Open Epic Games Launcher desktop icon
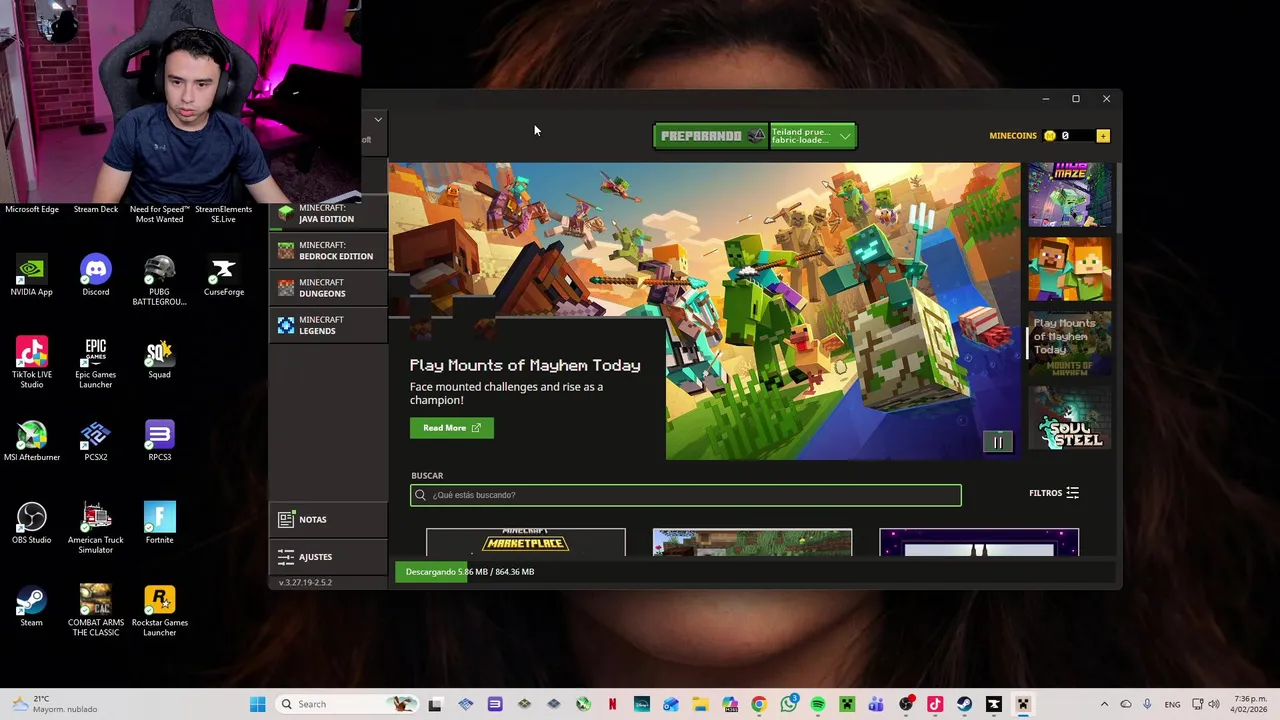The image size is (1280, 720). pyautogui.click(x=96, y=363)
